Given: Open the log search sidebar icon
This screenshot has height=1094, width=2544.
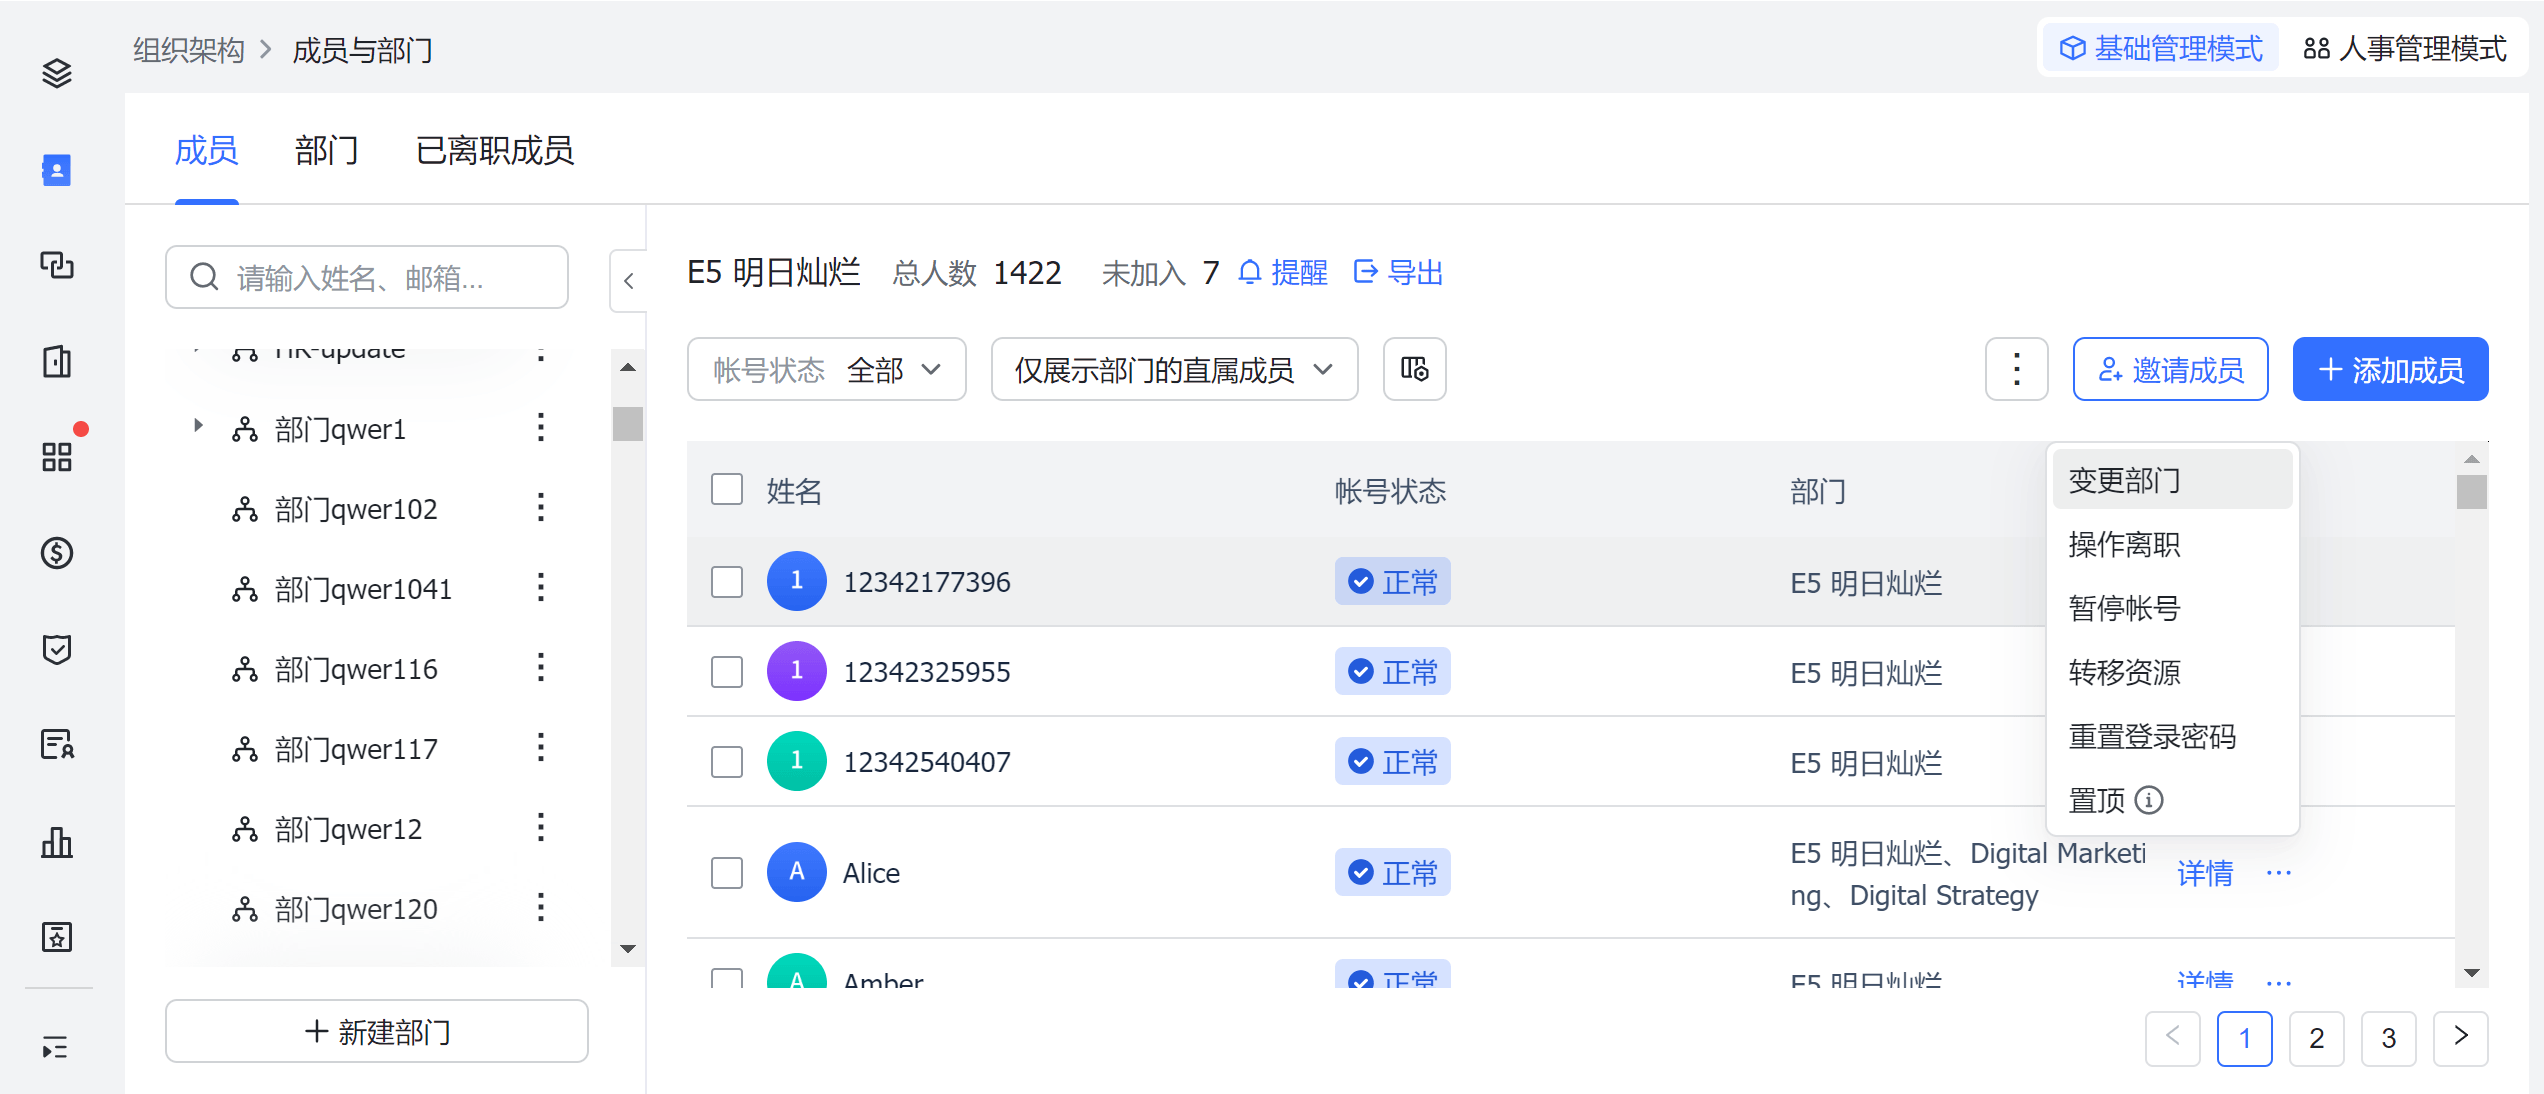Looking at the screenshot, I should (57, 745).
